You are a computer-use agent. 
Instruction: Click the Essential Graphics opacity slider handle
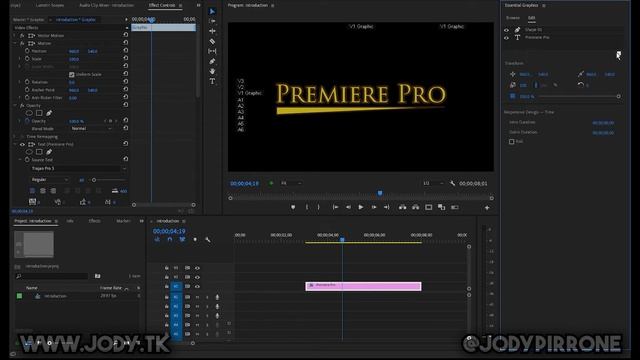pos(618,96)
